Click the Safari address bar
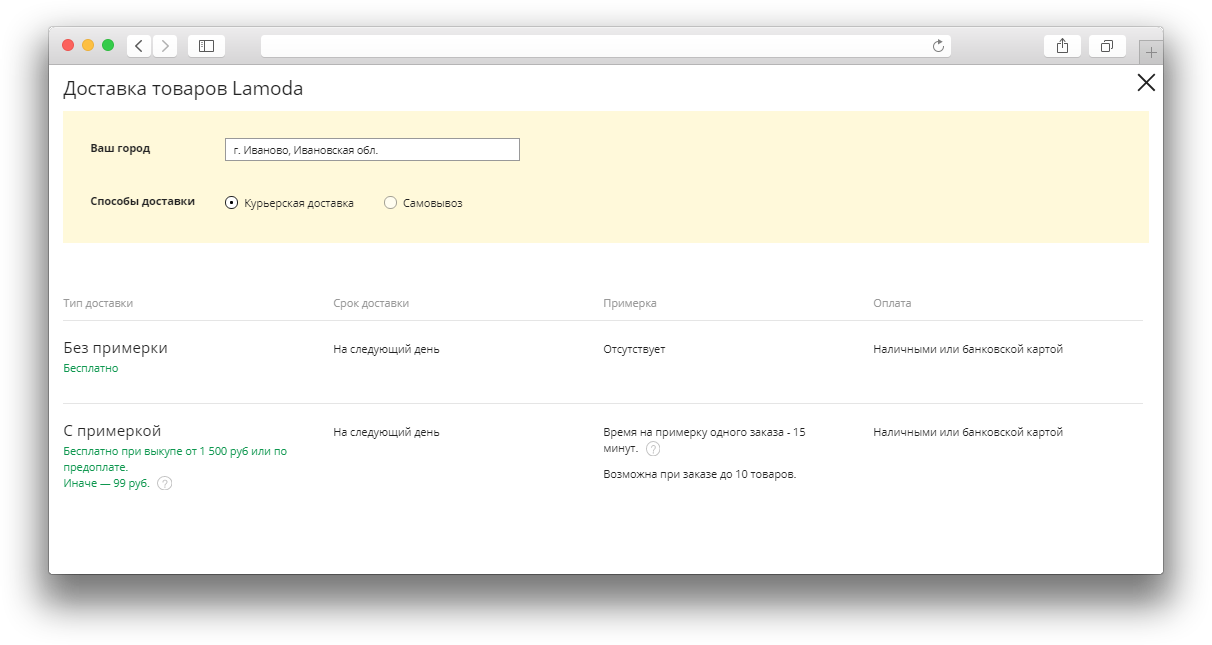This screenshot has width=1212, height=645. pos(606,46)
